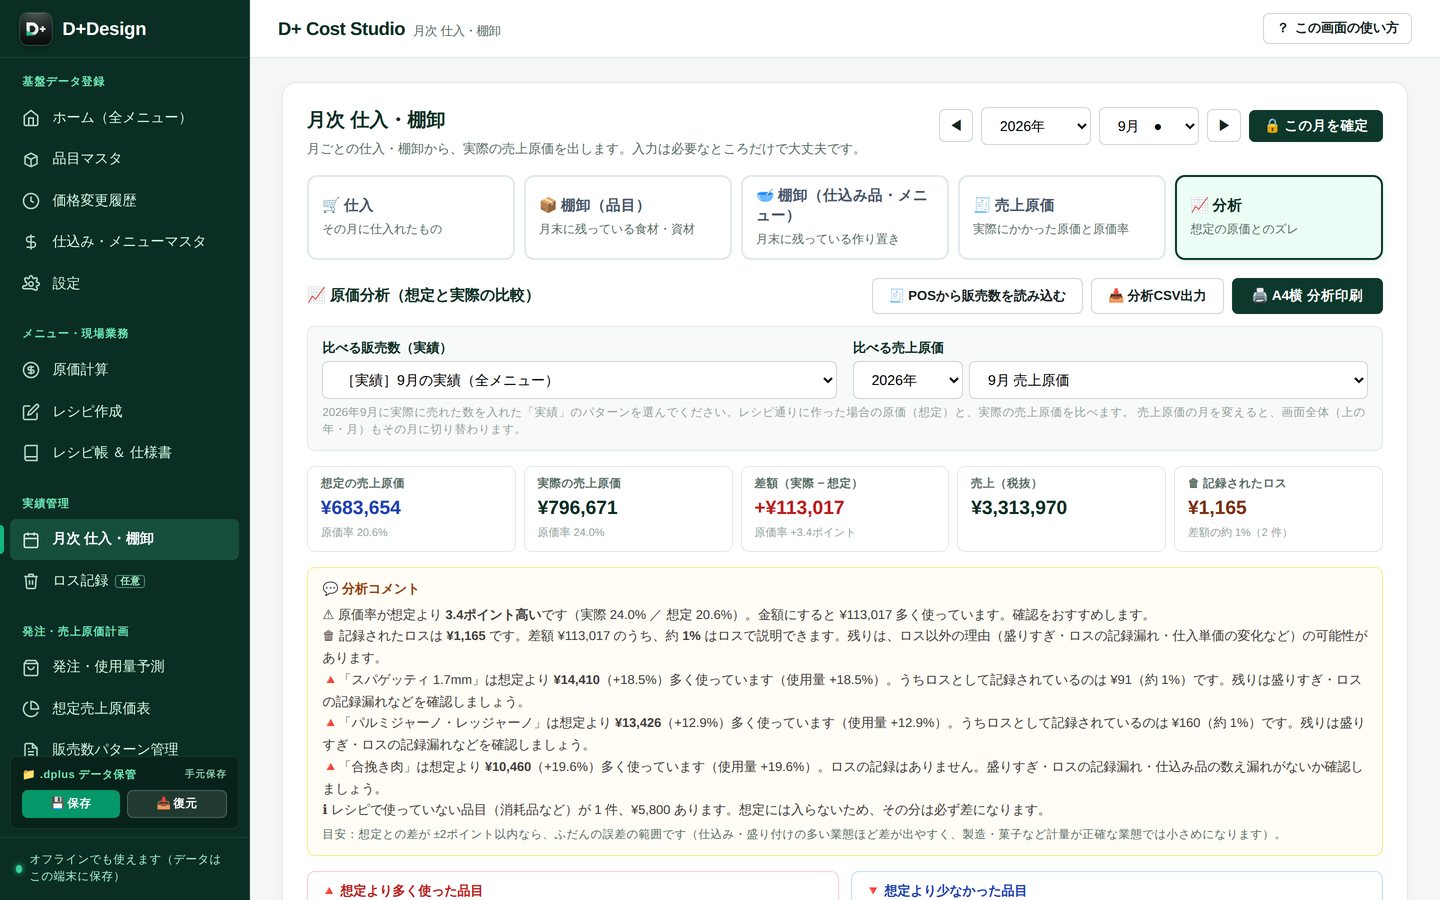The height and width of the screenshot is (900, 1440).
Task: Click the パルミジャーノ・レッジャーノ comment line
Action: 843,733
